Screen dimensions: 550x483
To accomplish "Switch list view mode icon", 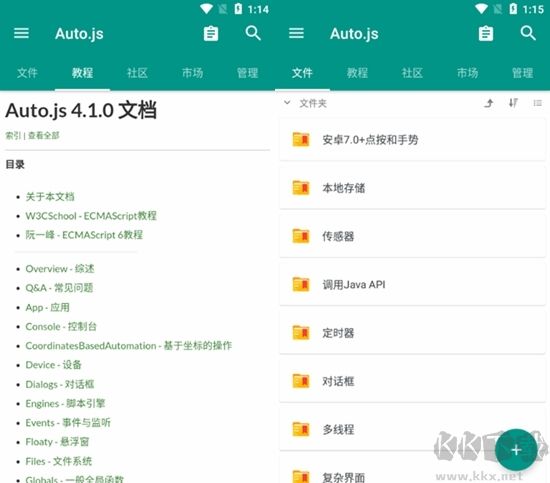I will [x=537, y=103].
